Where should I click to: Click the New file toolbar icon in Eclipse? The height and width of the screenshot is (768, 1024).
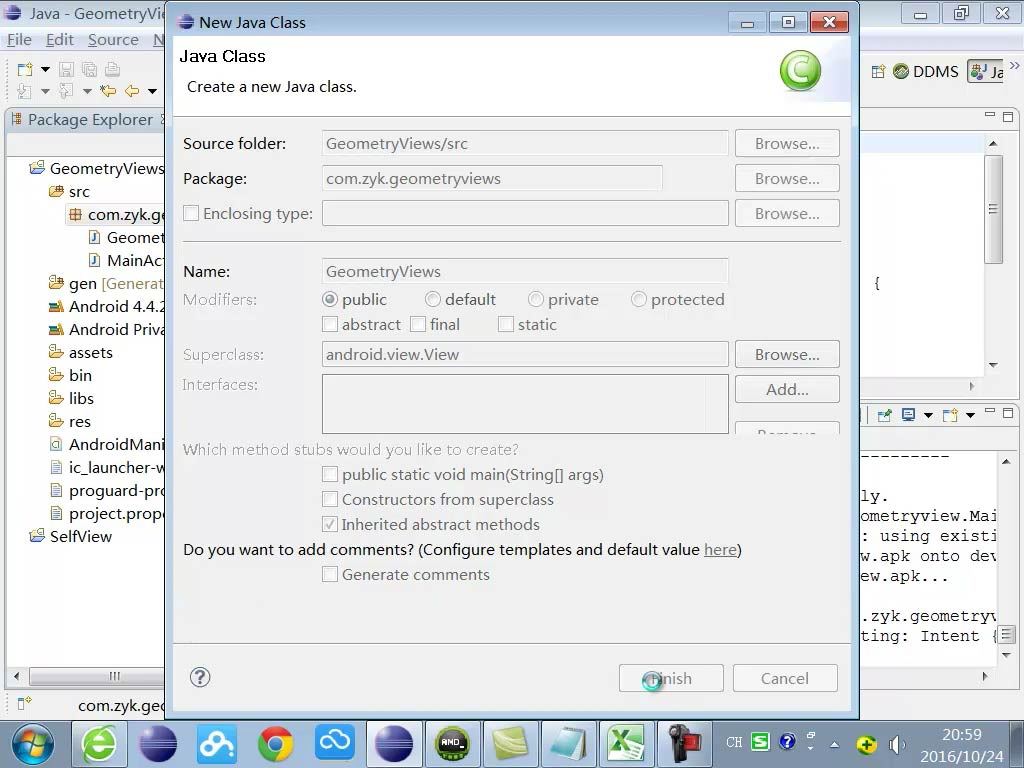25,69
